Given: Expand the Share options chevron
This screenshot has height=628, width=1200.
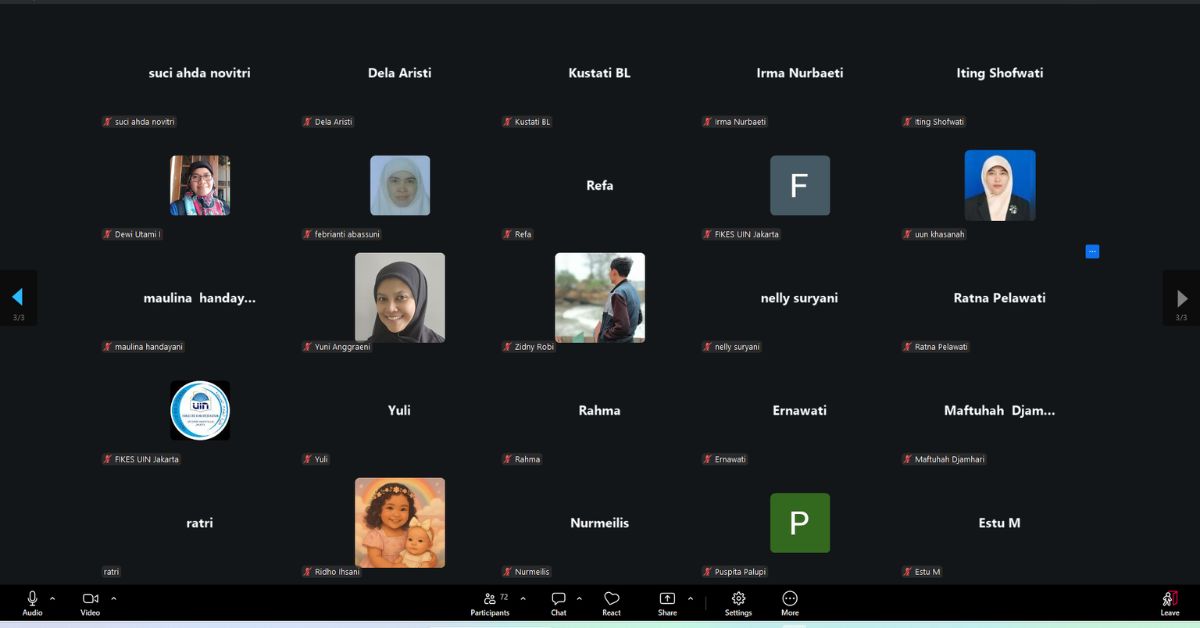Looking at the screenshot, I should [x=690, y=599].
